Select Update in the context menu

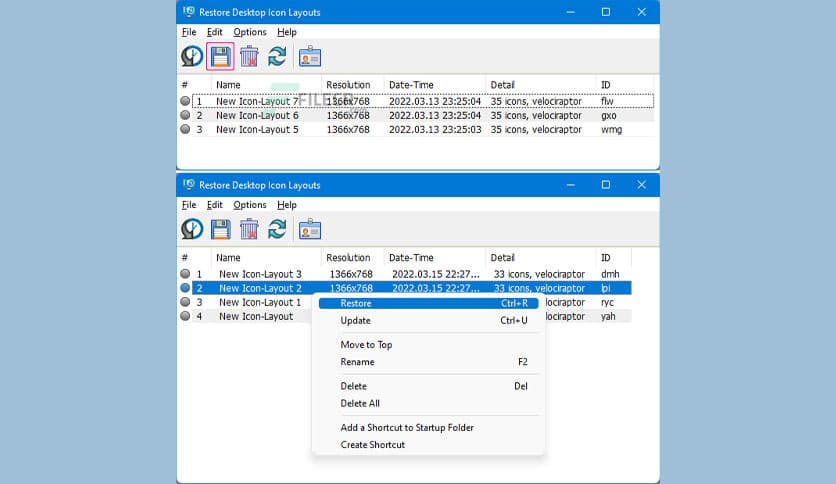[x=355, y=321]
